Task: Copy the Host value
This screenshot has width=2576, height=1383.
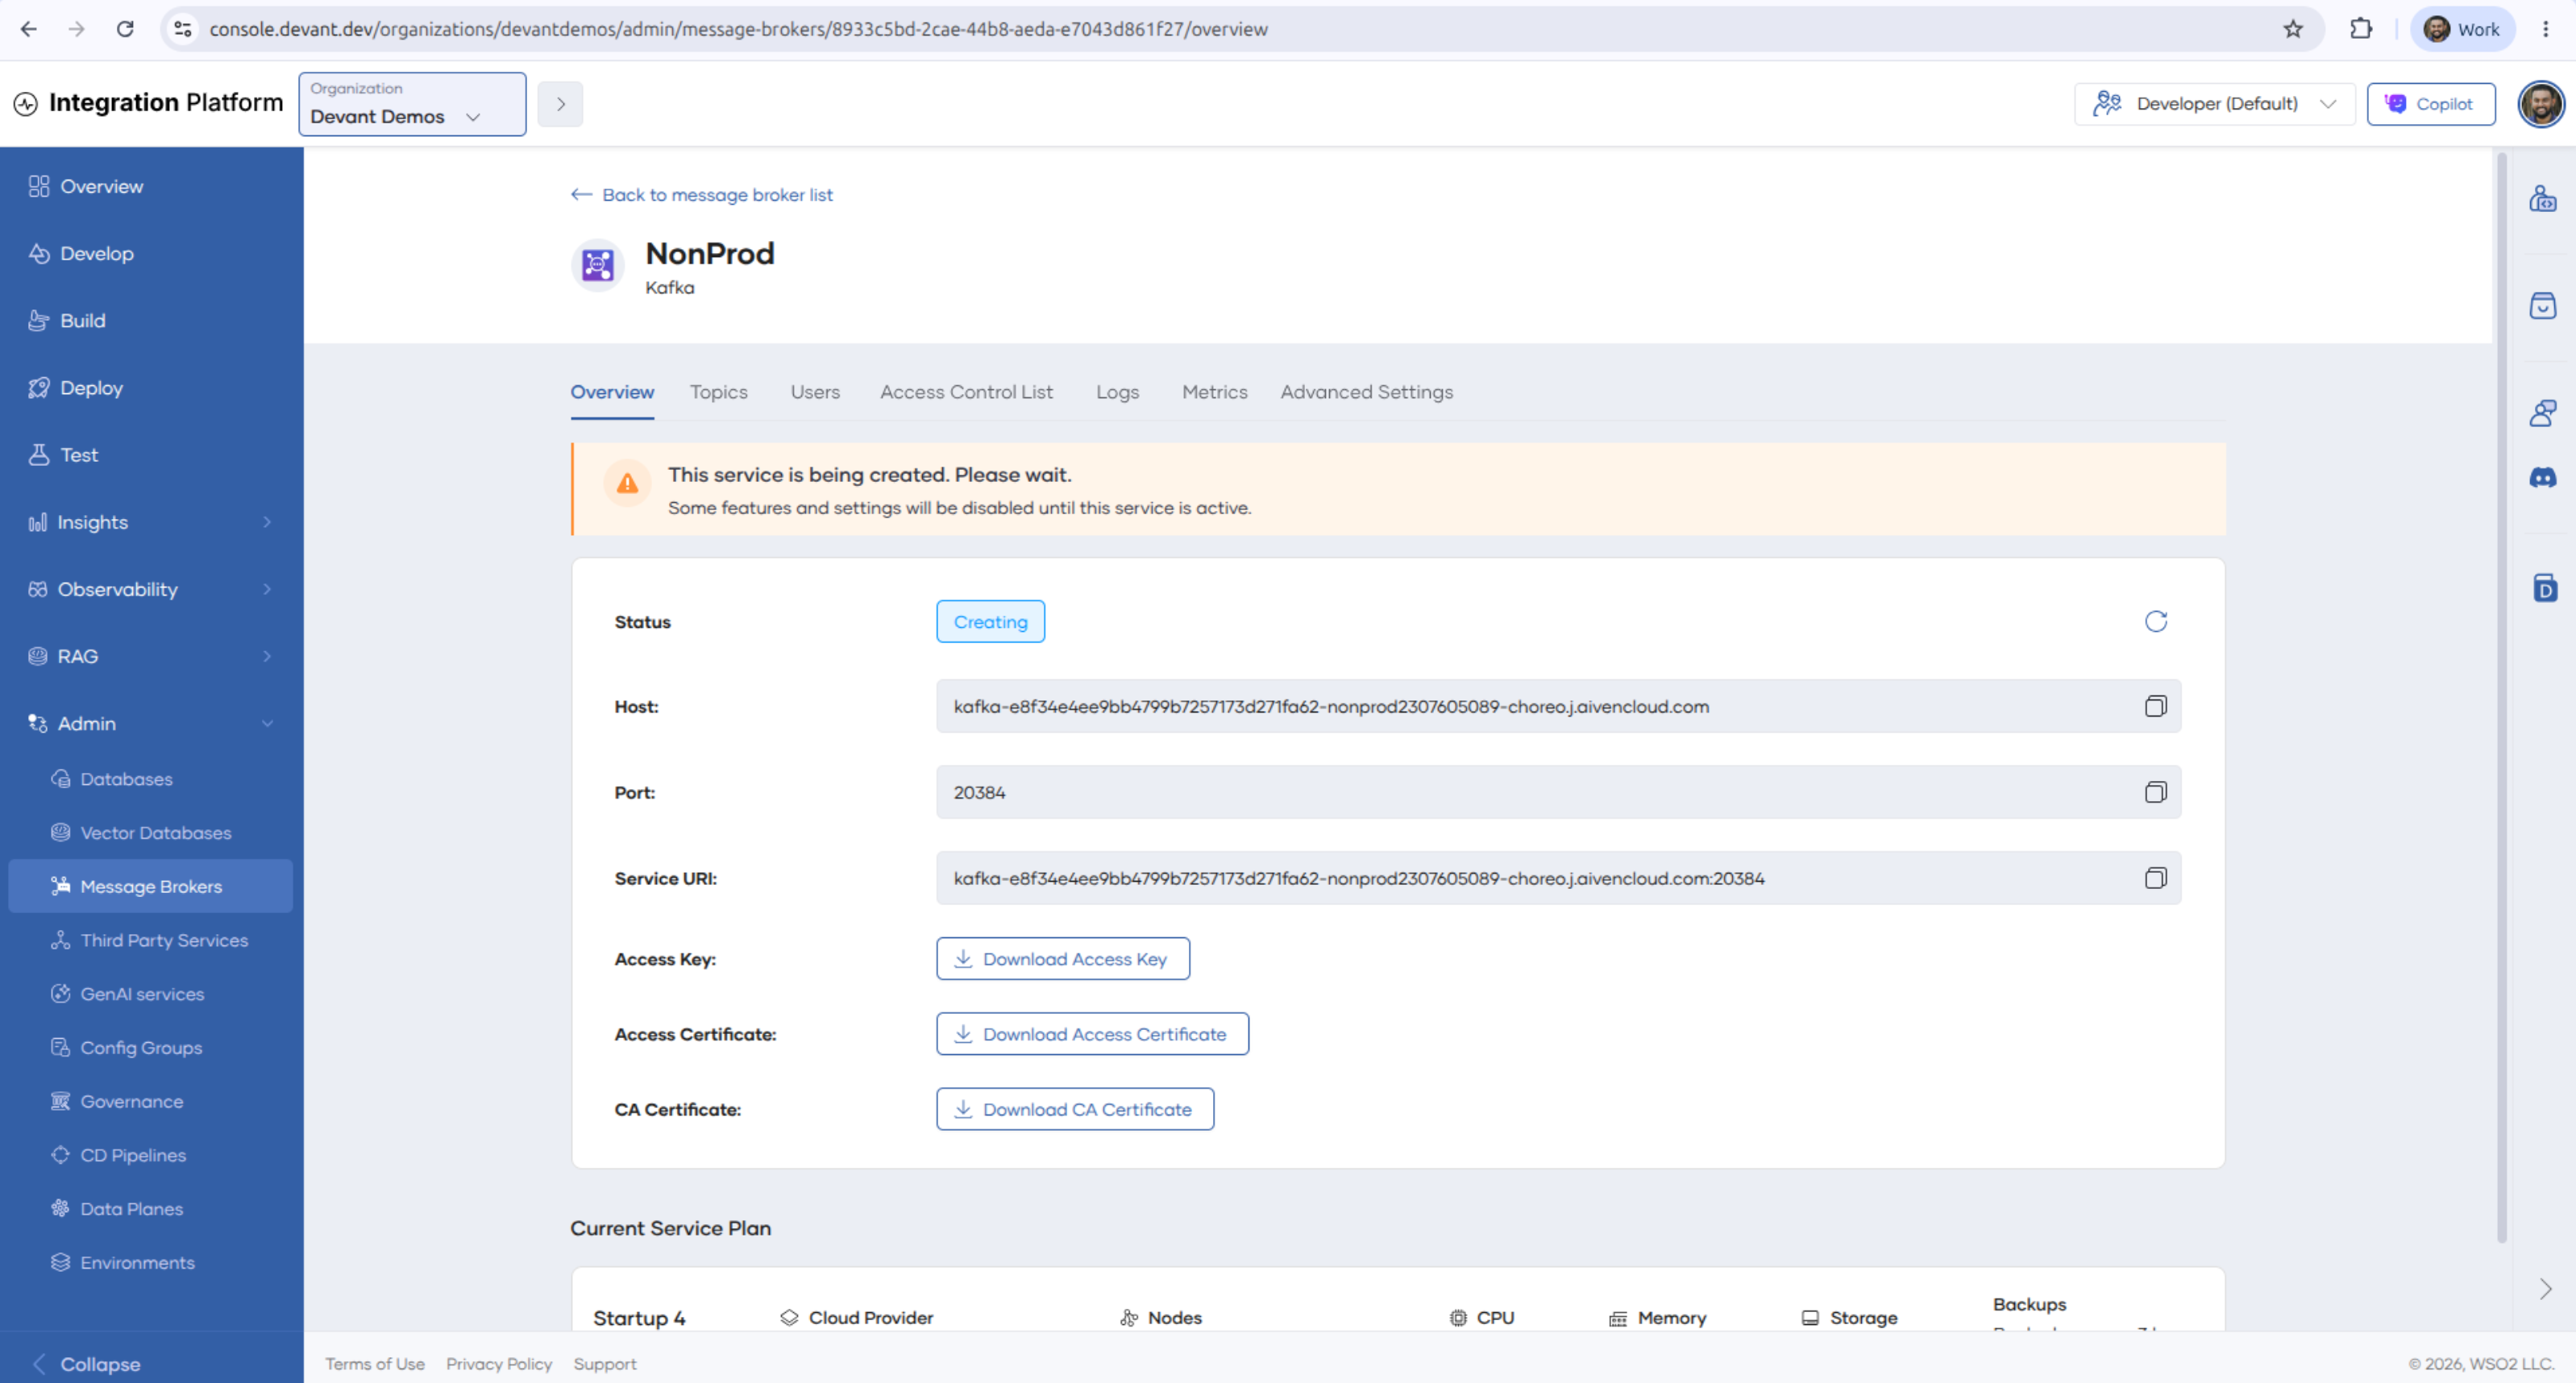Action: tap(2155, 706)
